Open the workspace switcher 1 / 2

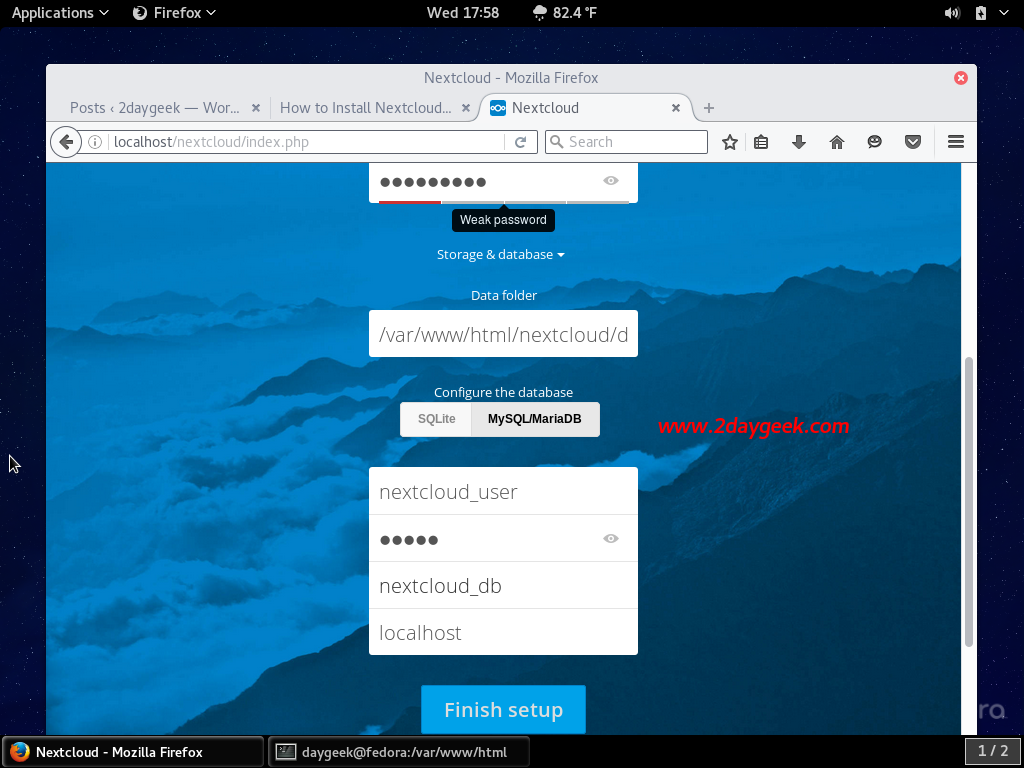click(x=993, y=751)
